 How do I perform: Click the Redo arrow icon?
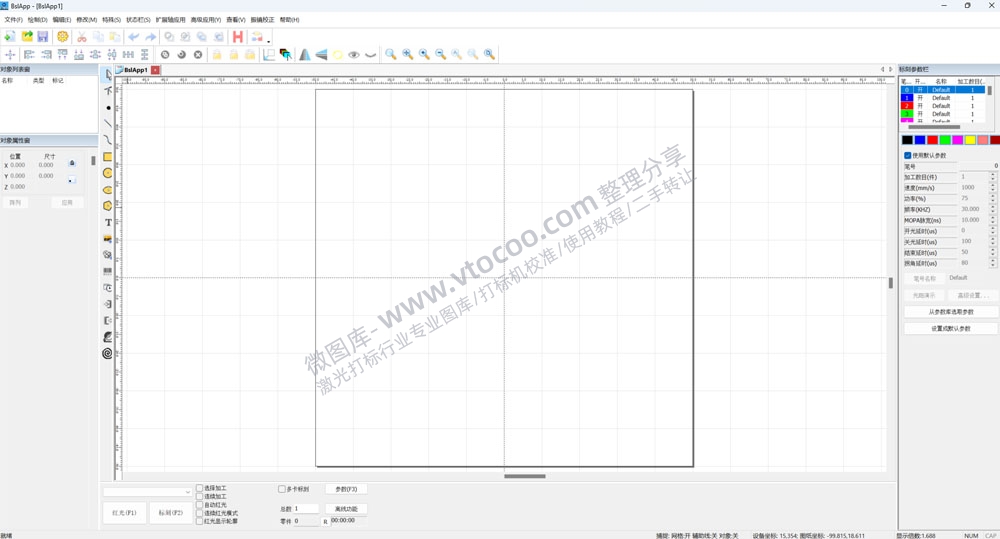151,37
